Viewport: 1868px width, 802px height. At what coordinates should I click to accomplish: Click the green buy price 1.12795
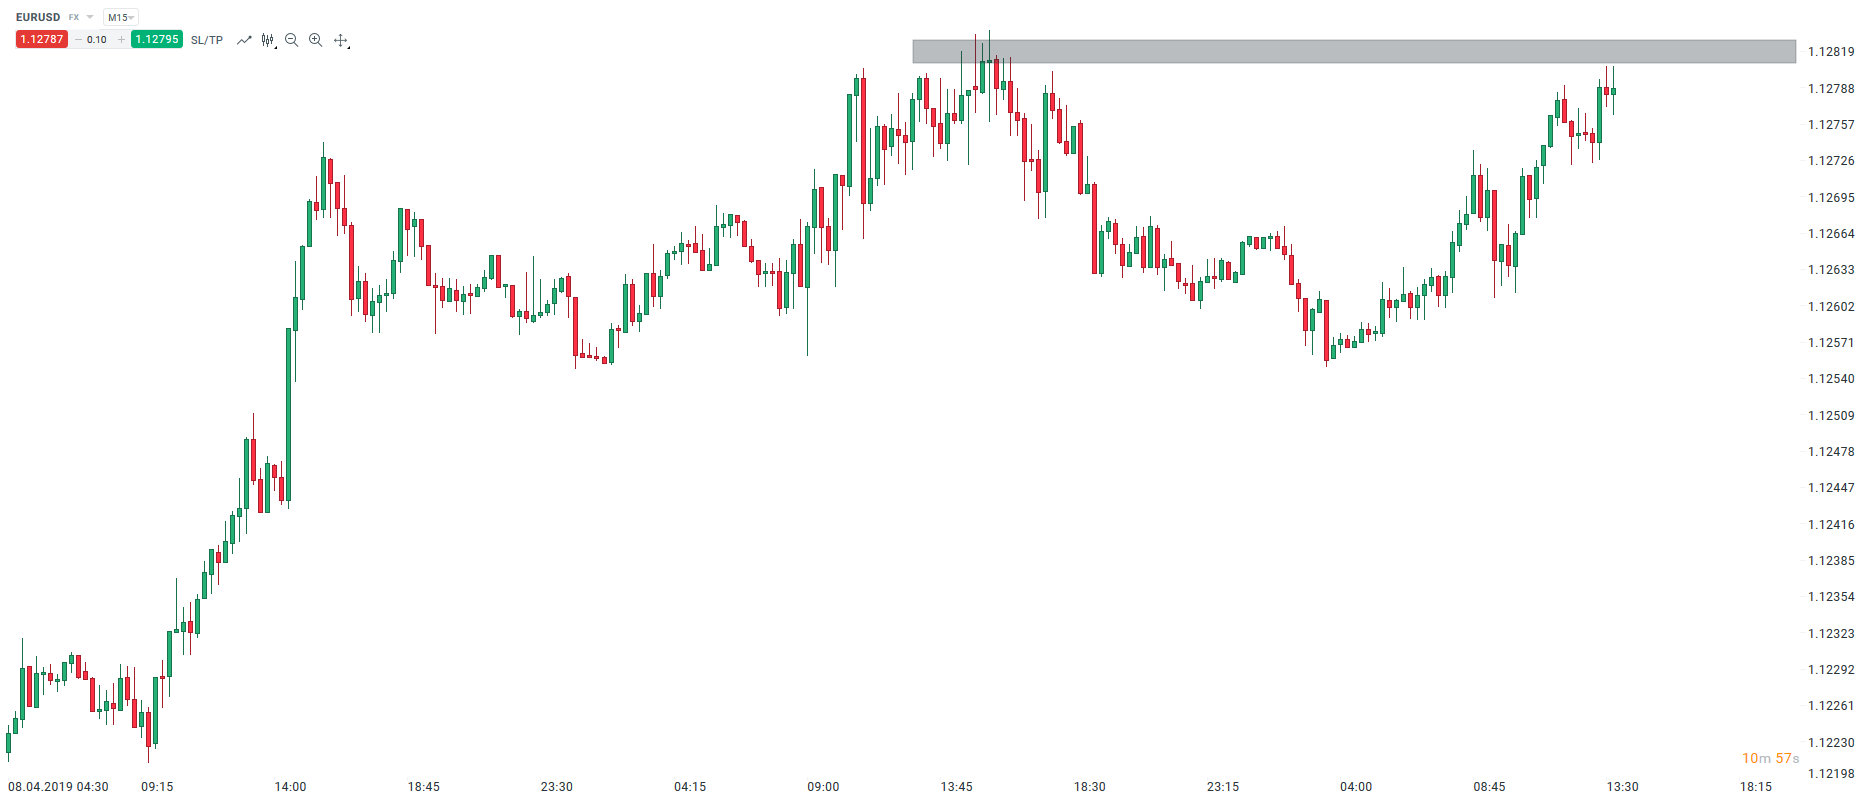pos(157,40)
